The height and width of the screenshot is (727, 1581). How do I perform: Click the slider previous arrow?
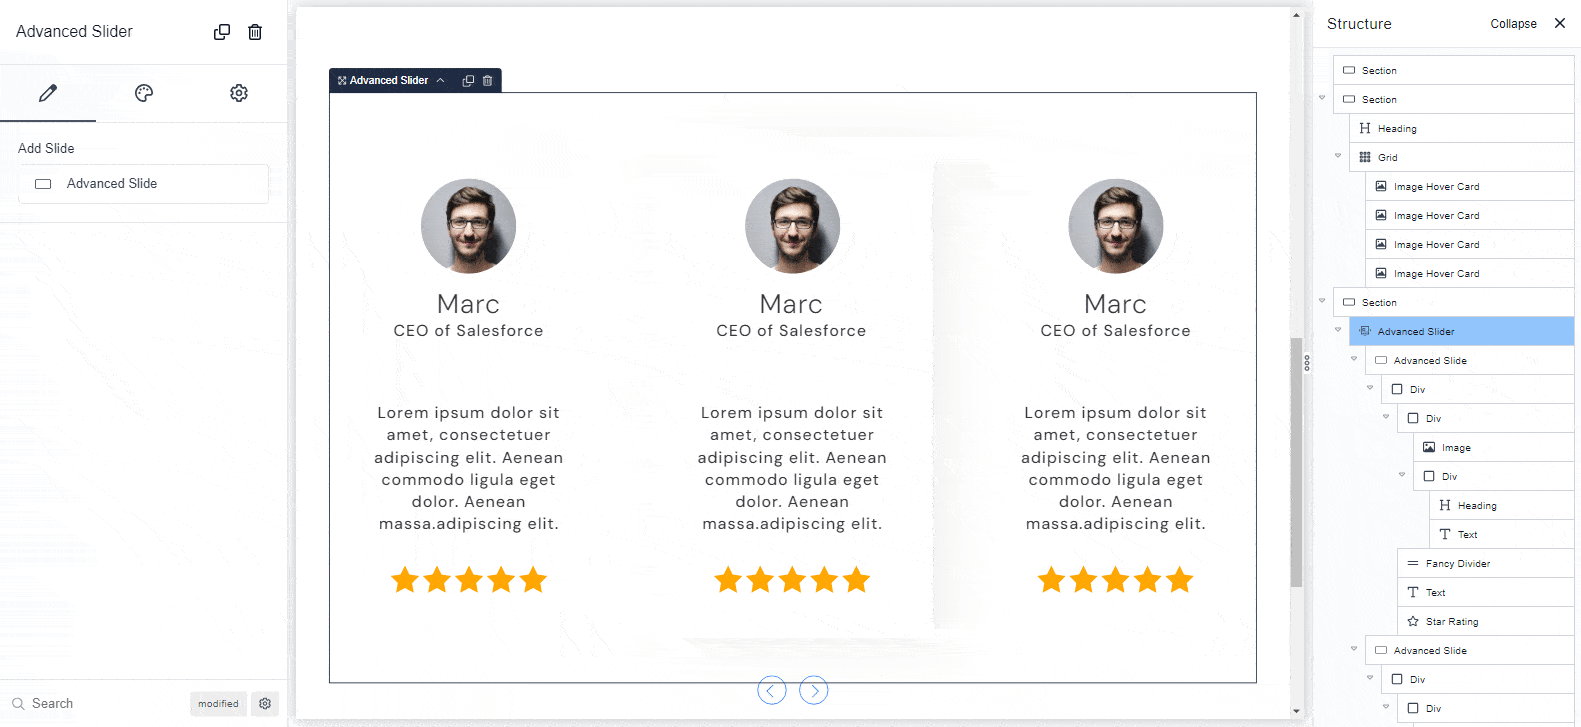click(x=771, y=690)
